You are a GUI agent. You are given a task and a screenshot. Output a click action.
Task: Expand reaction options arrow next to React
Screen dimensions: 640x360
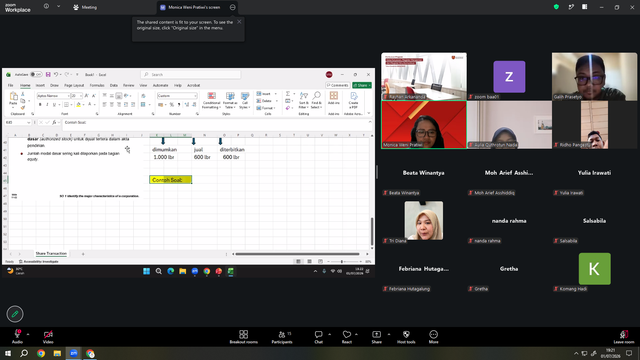tap(356, 334)
